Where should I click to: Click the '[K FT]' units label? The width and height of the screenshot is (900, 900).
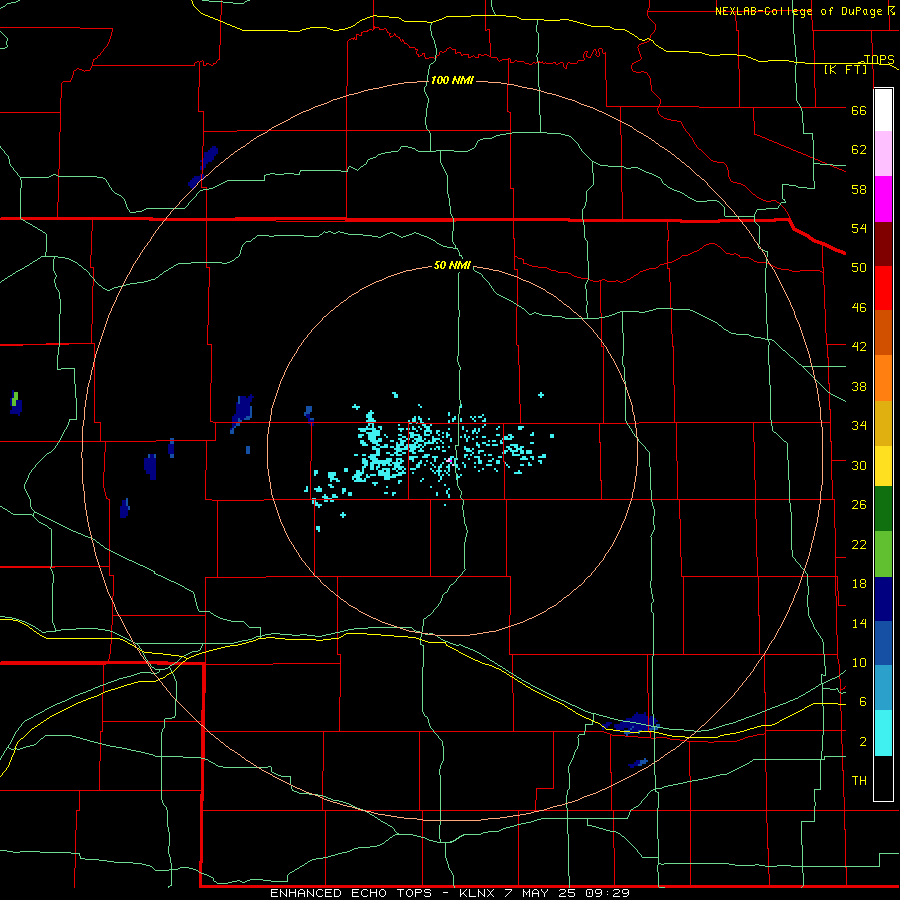[845, 69]
